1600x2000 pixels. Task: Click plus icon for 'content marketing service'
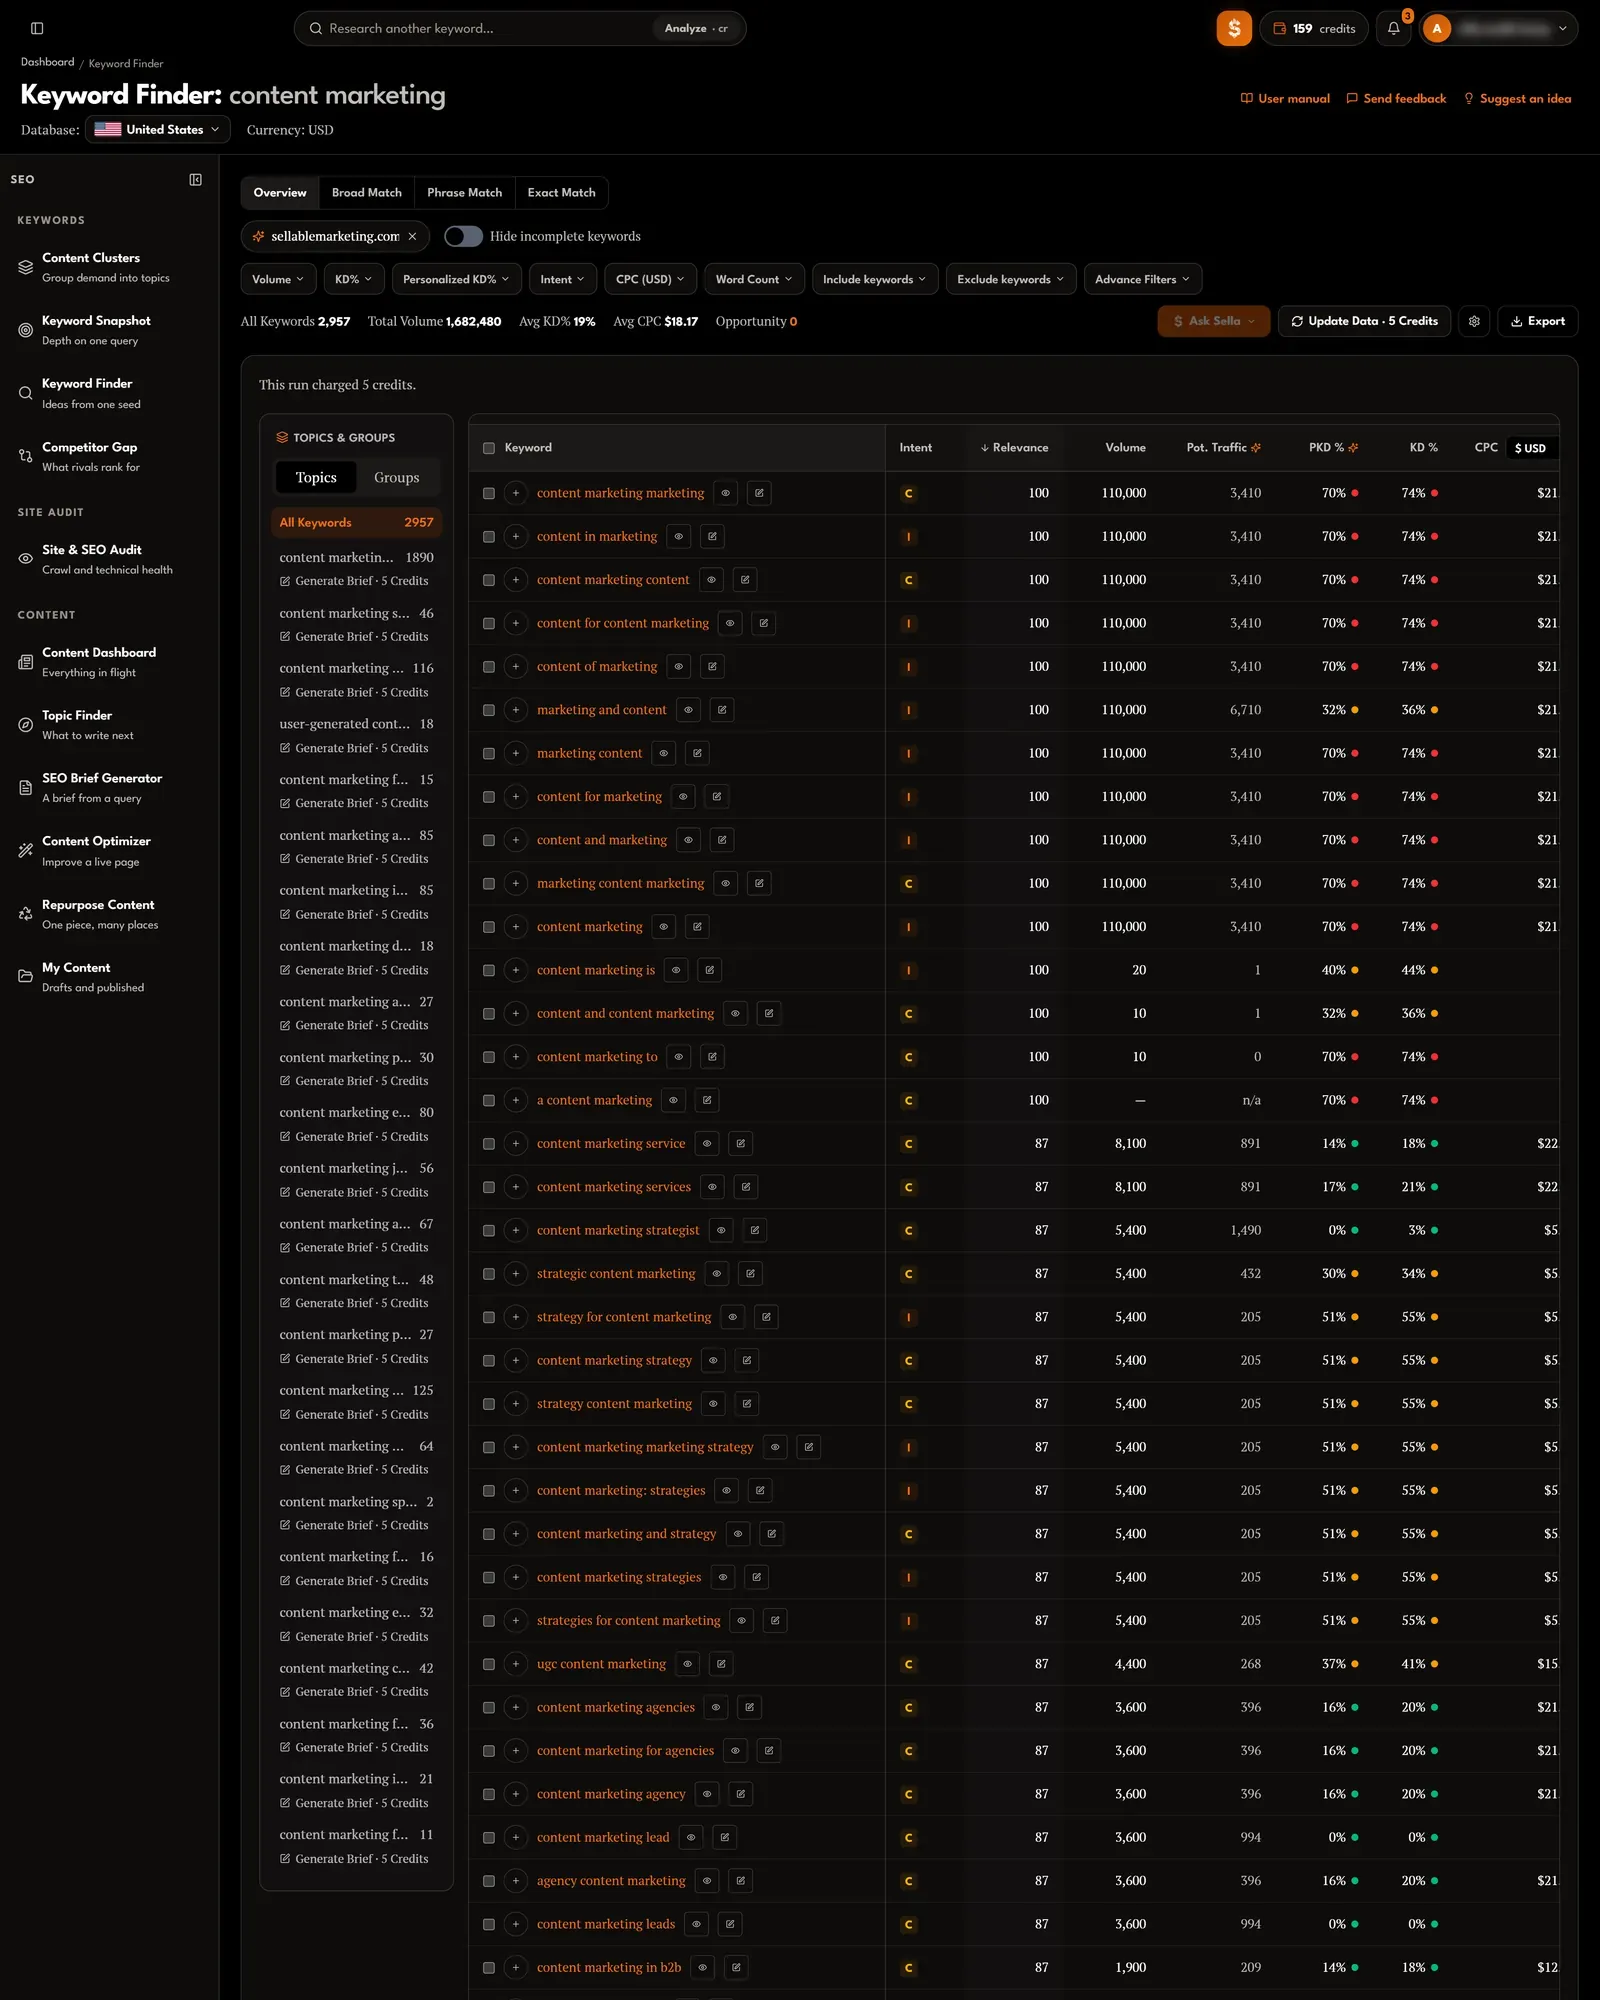(516, 1144)
